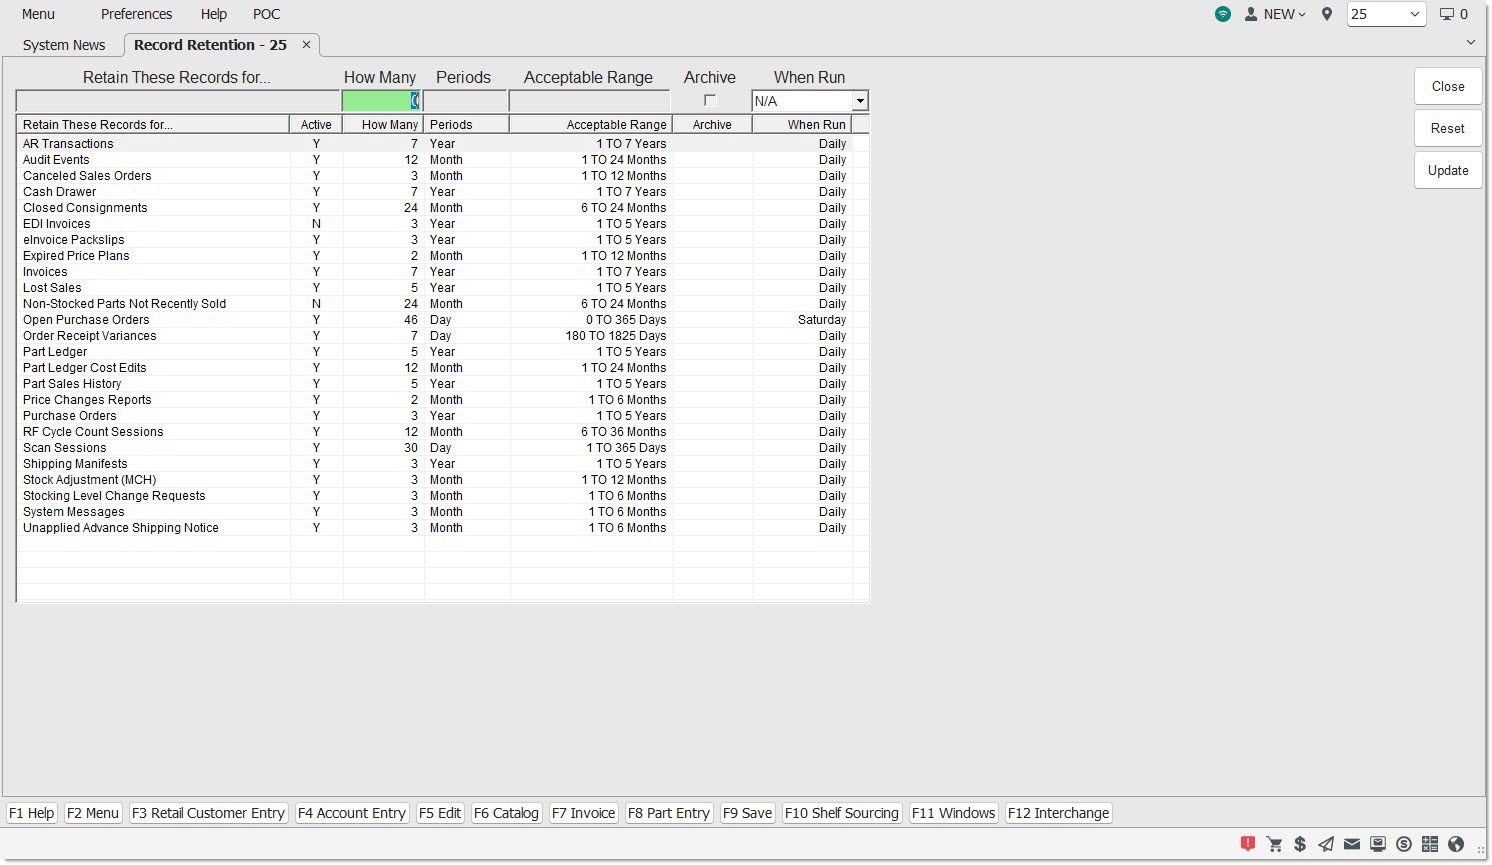The width and height of the screenshot is (1492, 865).
Task: Select the Open Purchase Orders row
Action: tap(86, 320)
